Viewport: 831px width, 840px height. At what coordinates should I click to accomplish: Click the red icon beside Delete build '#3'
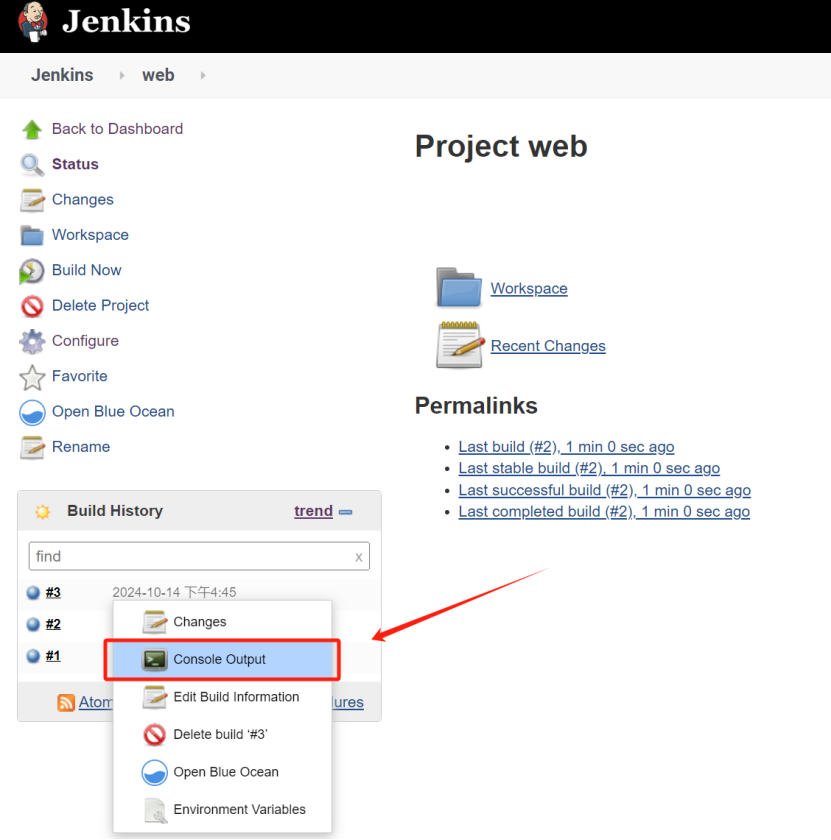click(x=154, y=734)
